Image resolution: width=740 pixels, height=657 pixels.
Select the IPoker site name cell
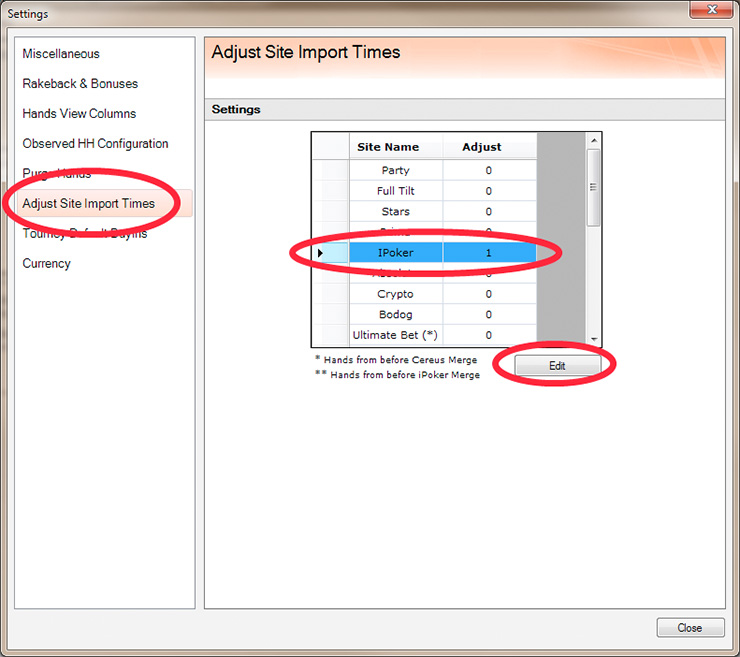(395, 253)
